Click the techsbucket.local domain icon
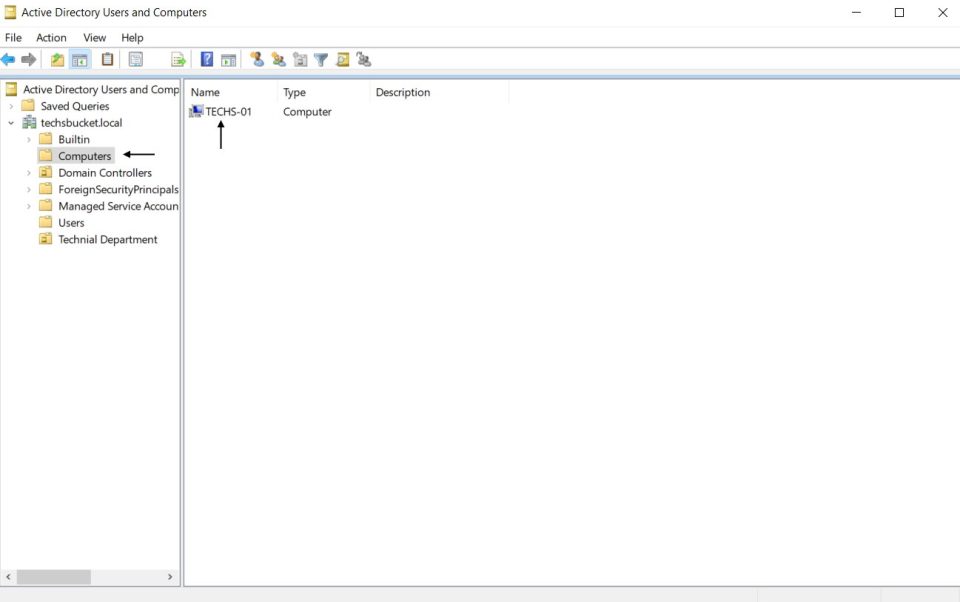Screen dimensions: 960x602 point(29,122)
